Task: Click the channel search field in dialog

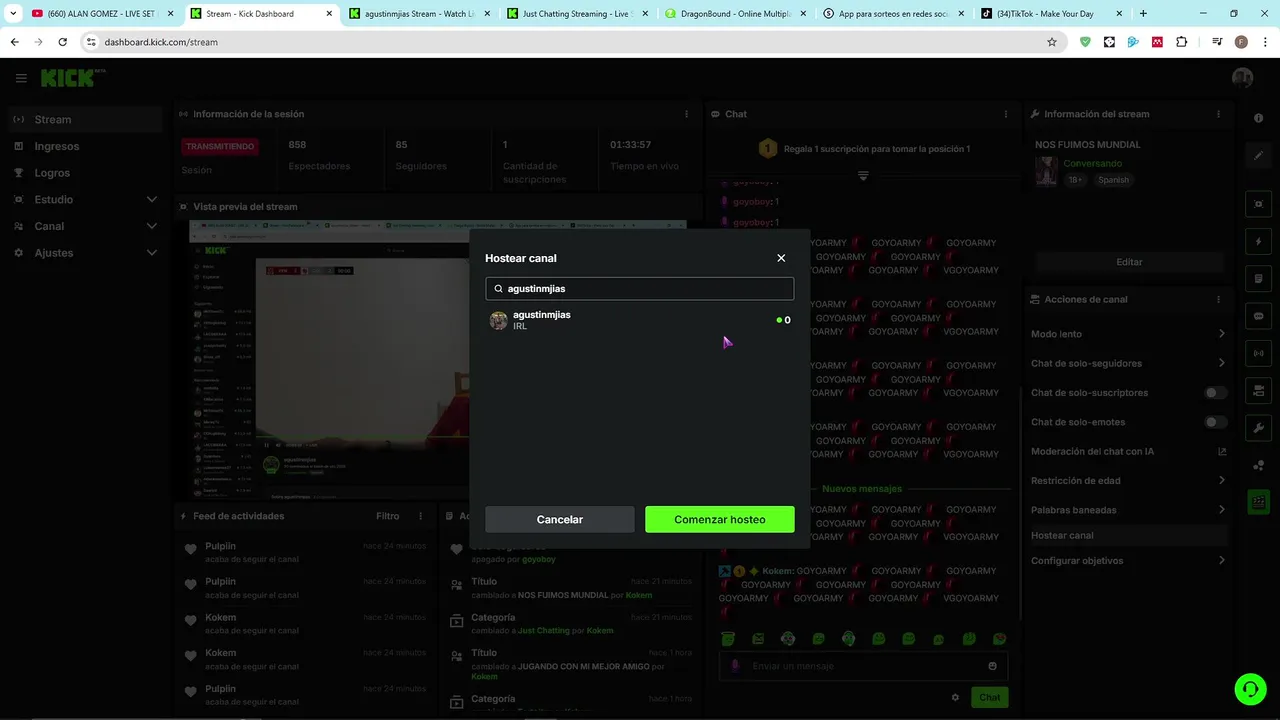Action: tap(640, 288)
